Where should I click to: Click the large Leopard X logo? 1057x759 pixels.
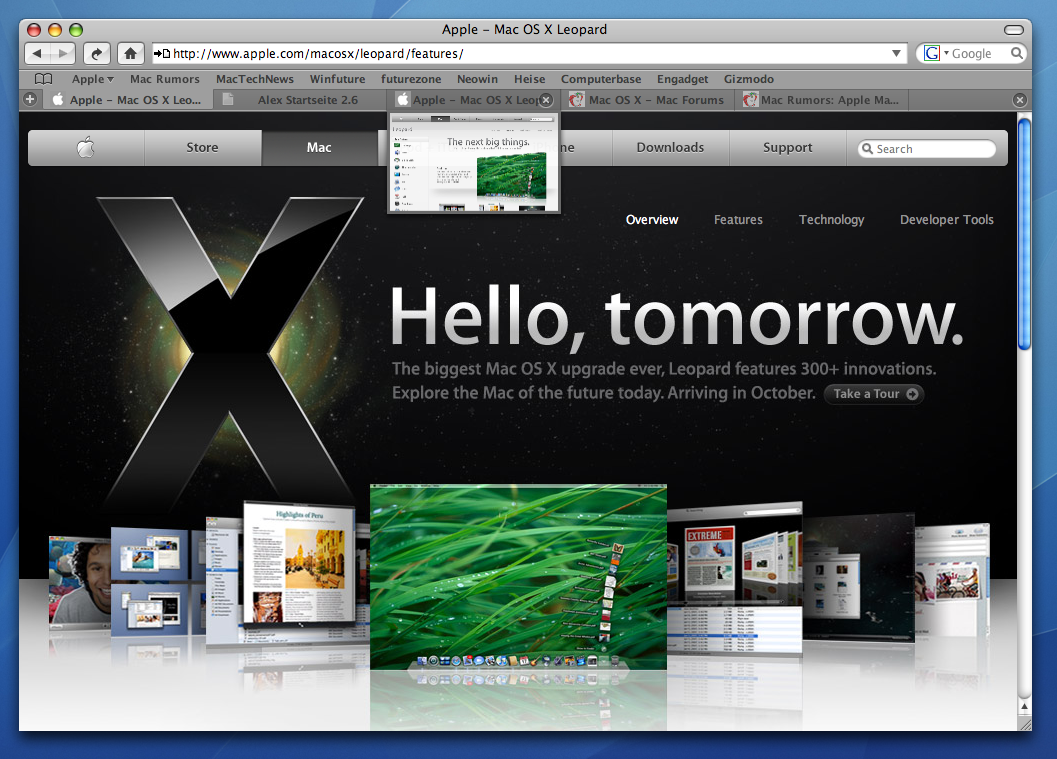(229, 351)
